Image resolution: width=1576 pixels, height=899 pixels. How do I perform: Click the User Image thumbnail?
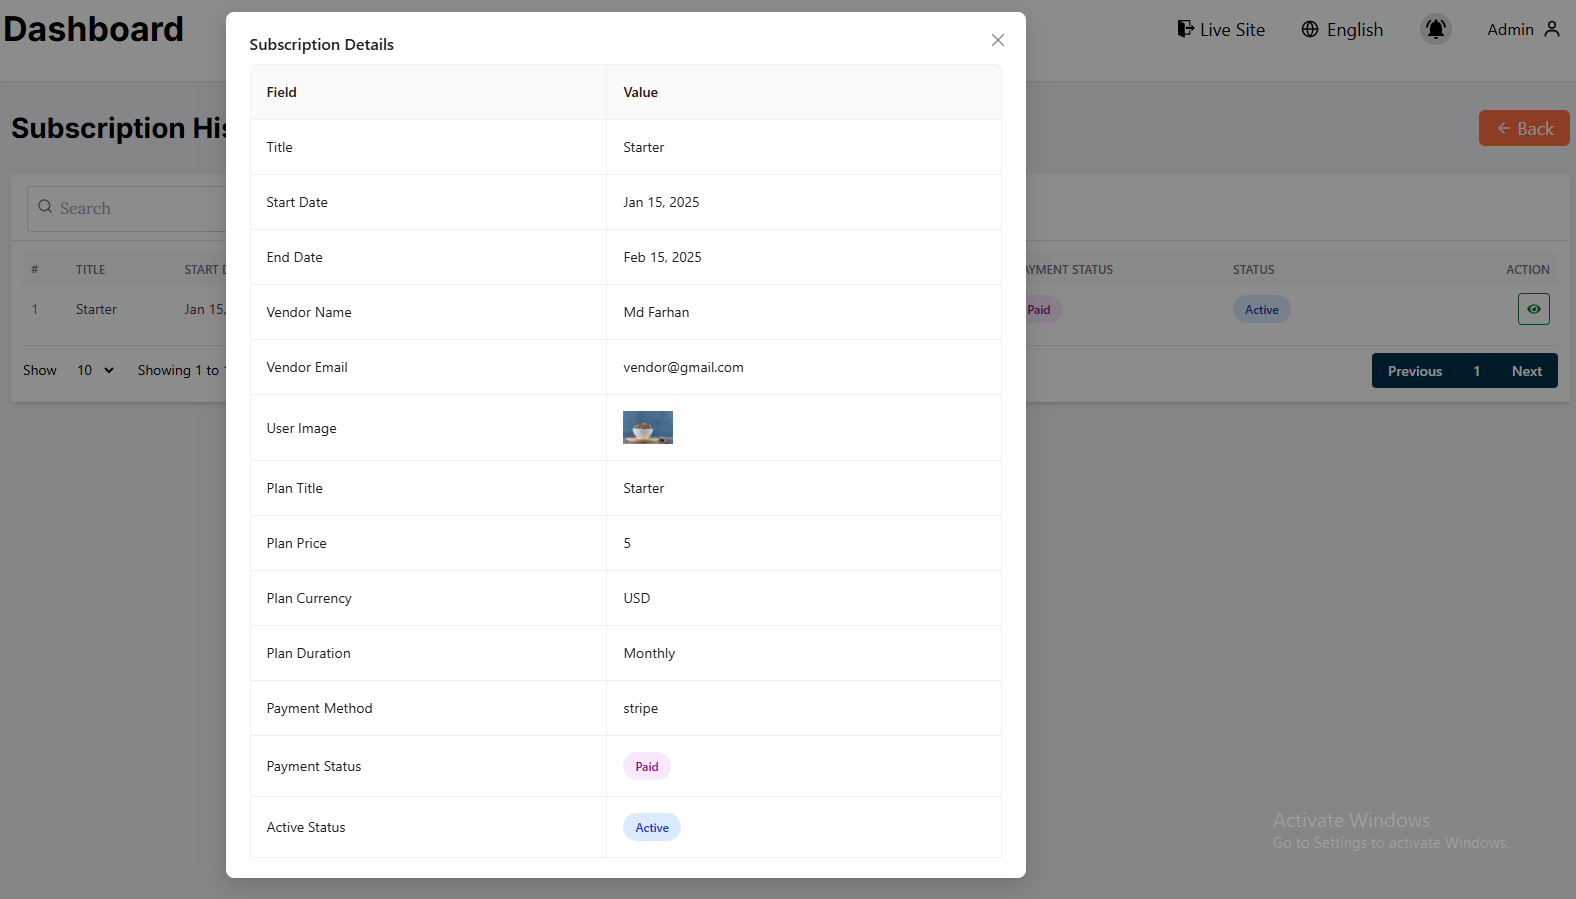point(647,427)
